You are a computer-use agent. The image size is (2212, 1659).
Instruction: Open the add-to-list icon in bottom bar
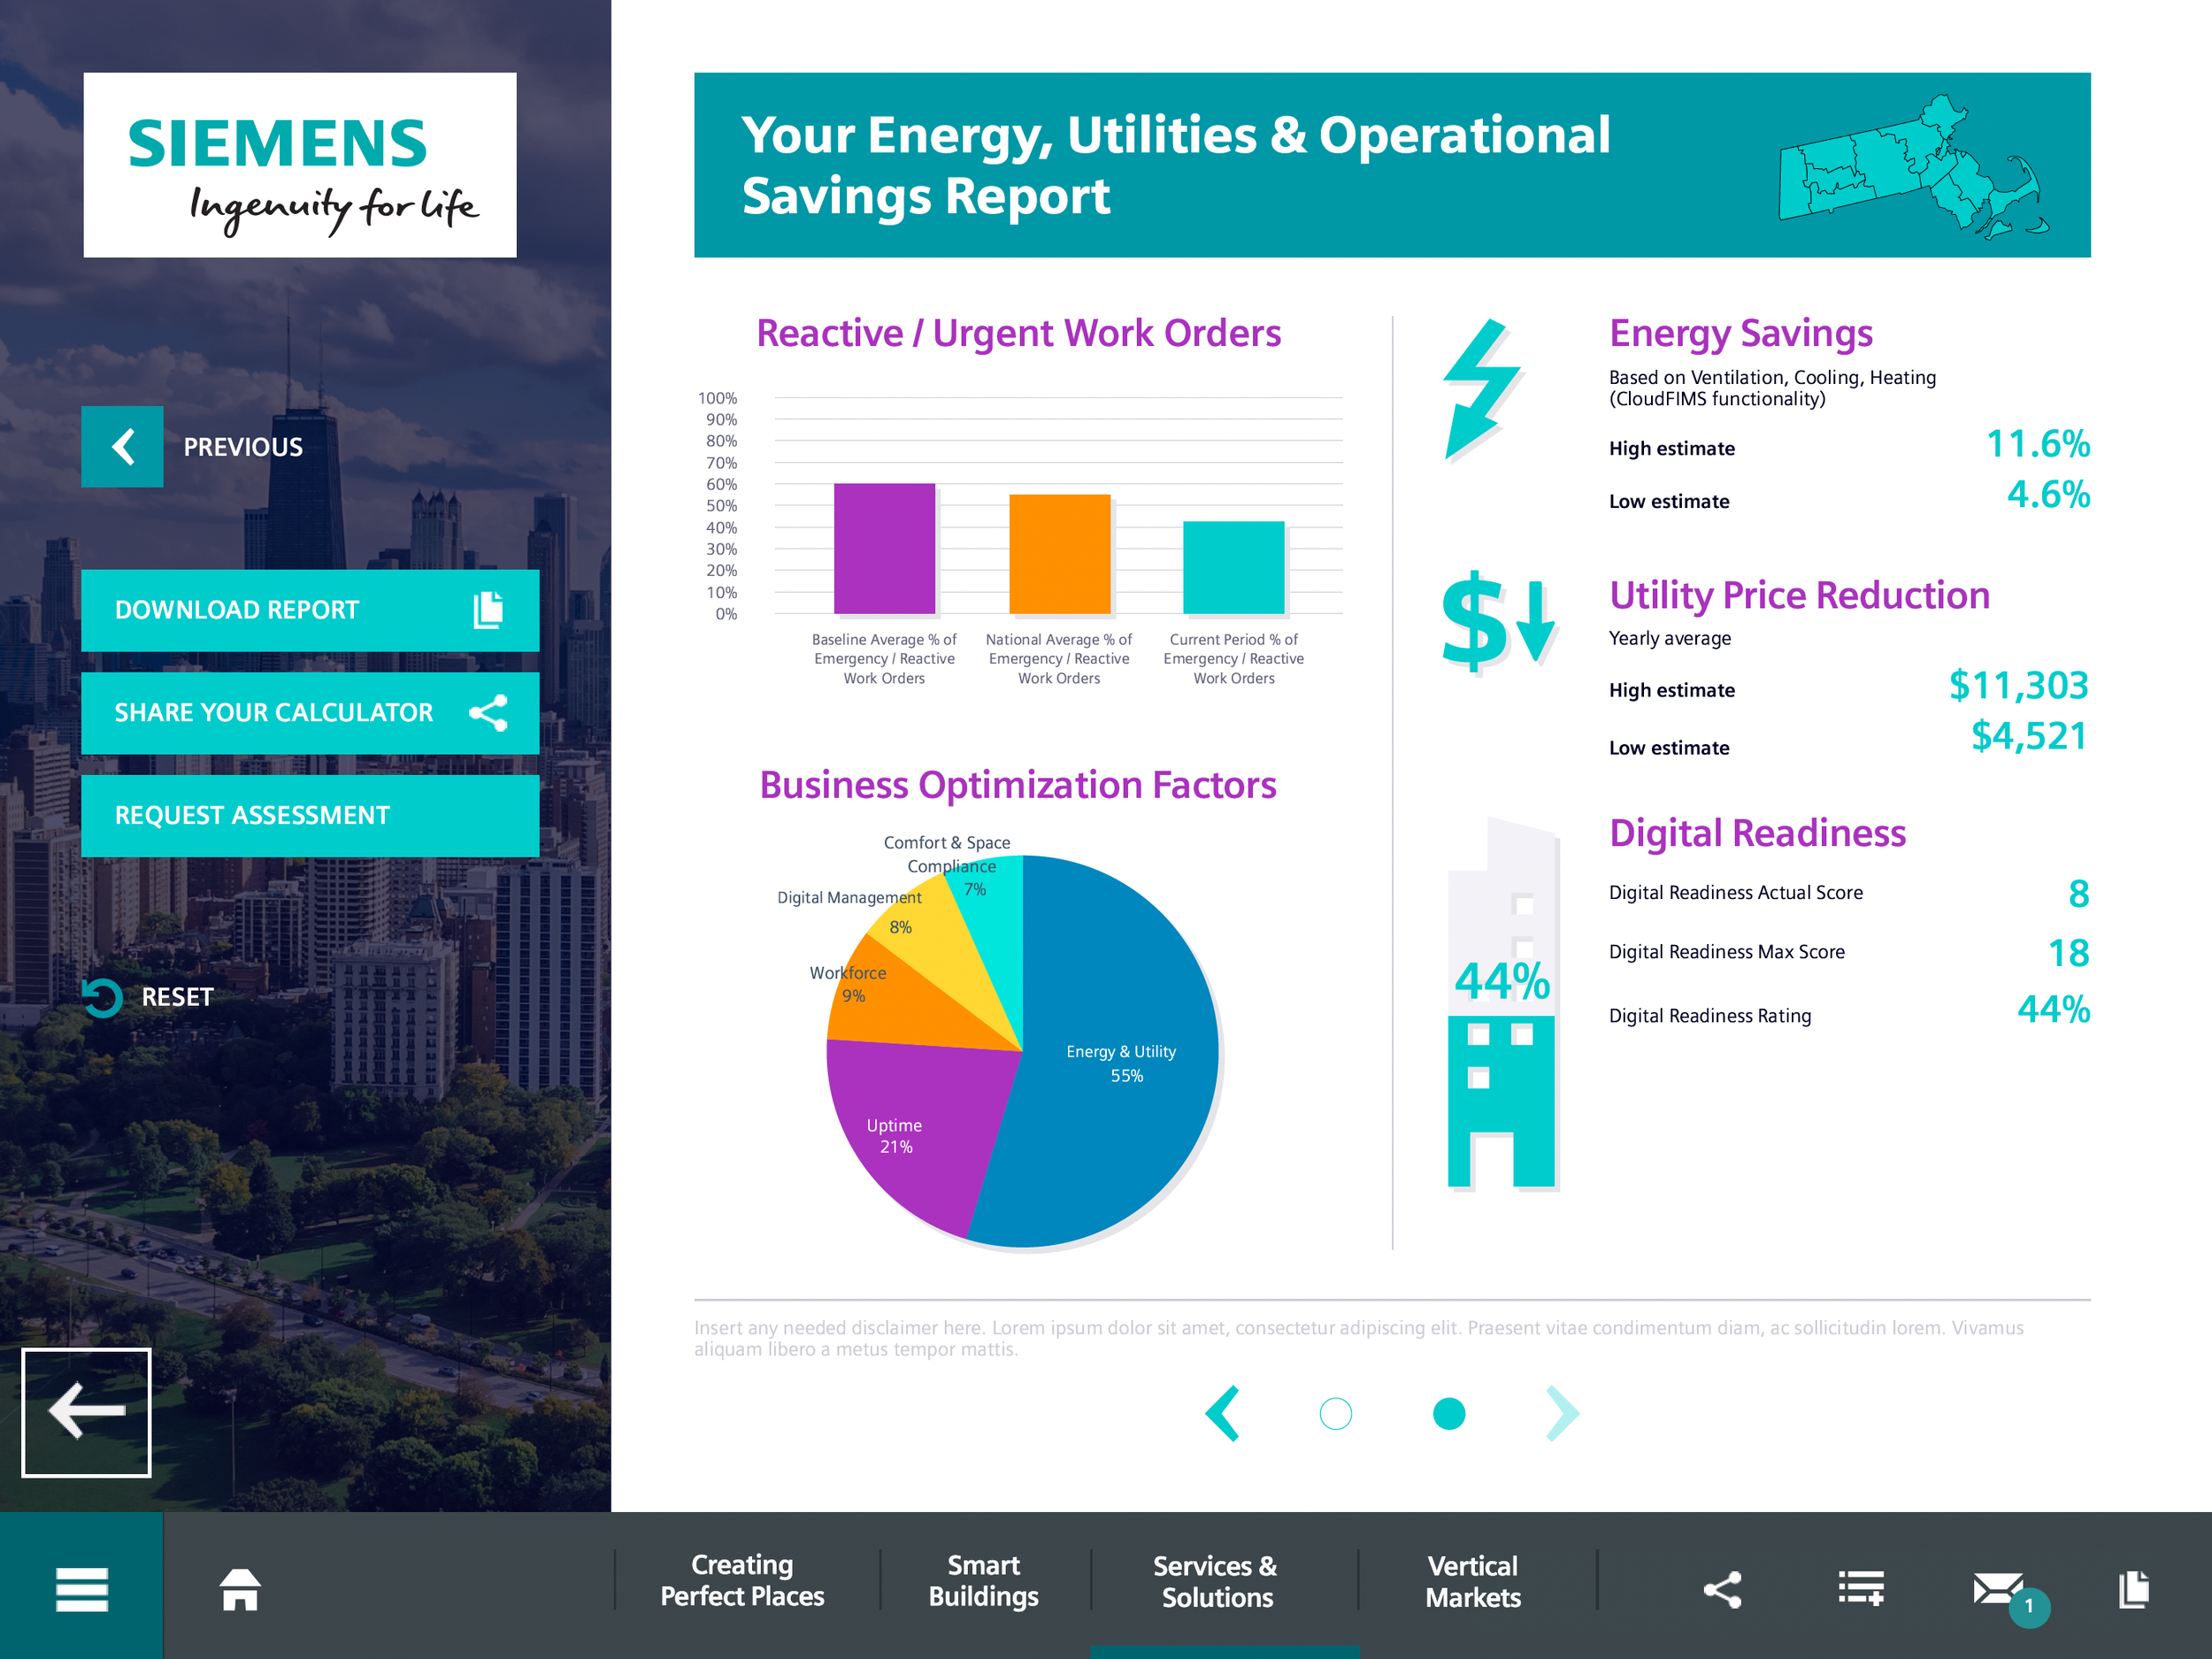tap(1860, 1588)
